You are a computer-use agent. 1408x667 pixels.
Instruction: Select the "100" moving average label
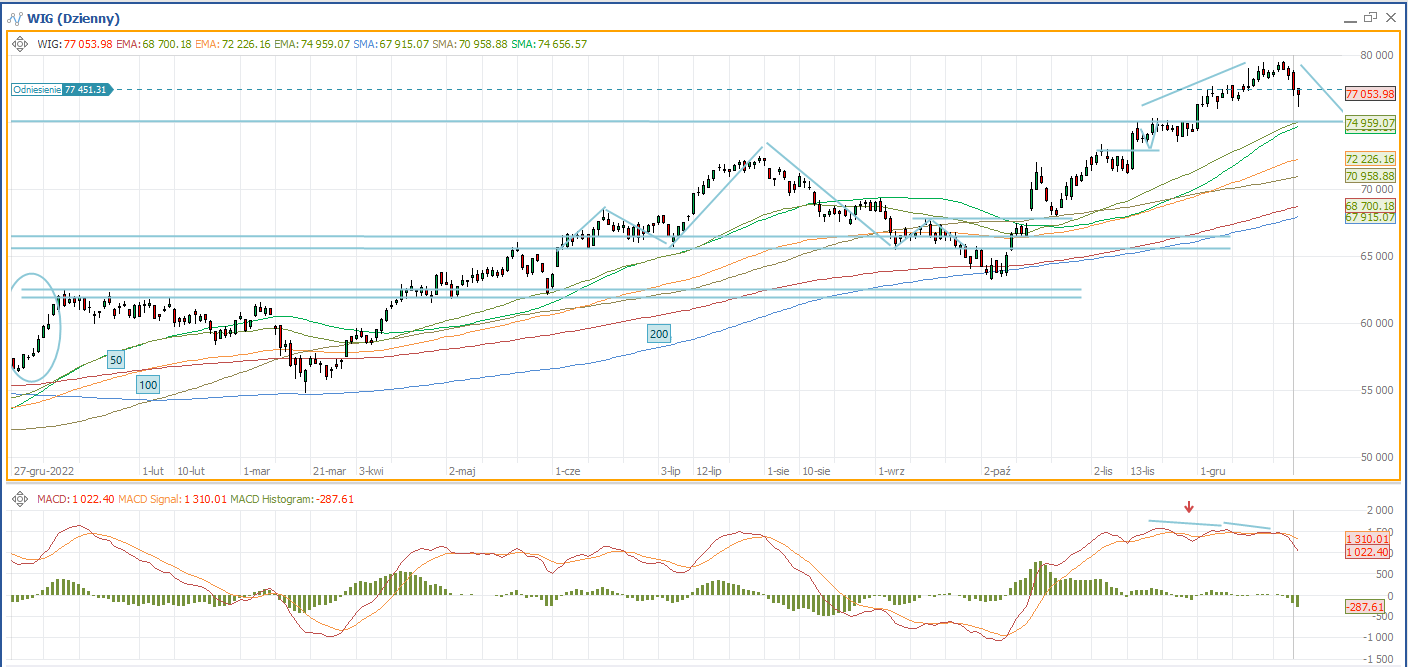coord(148,385)
